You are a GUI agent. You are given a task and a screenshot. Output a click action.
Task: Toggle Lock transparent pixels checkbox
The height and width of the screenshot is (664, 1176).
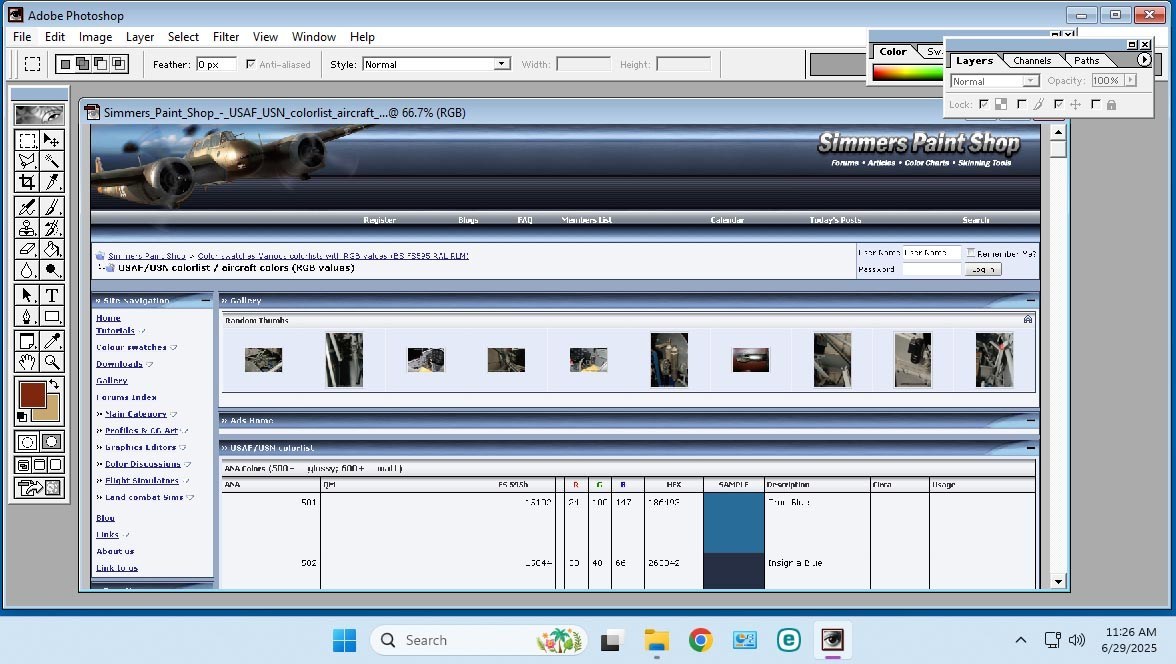(984, 104)
